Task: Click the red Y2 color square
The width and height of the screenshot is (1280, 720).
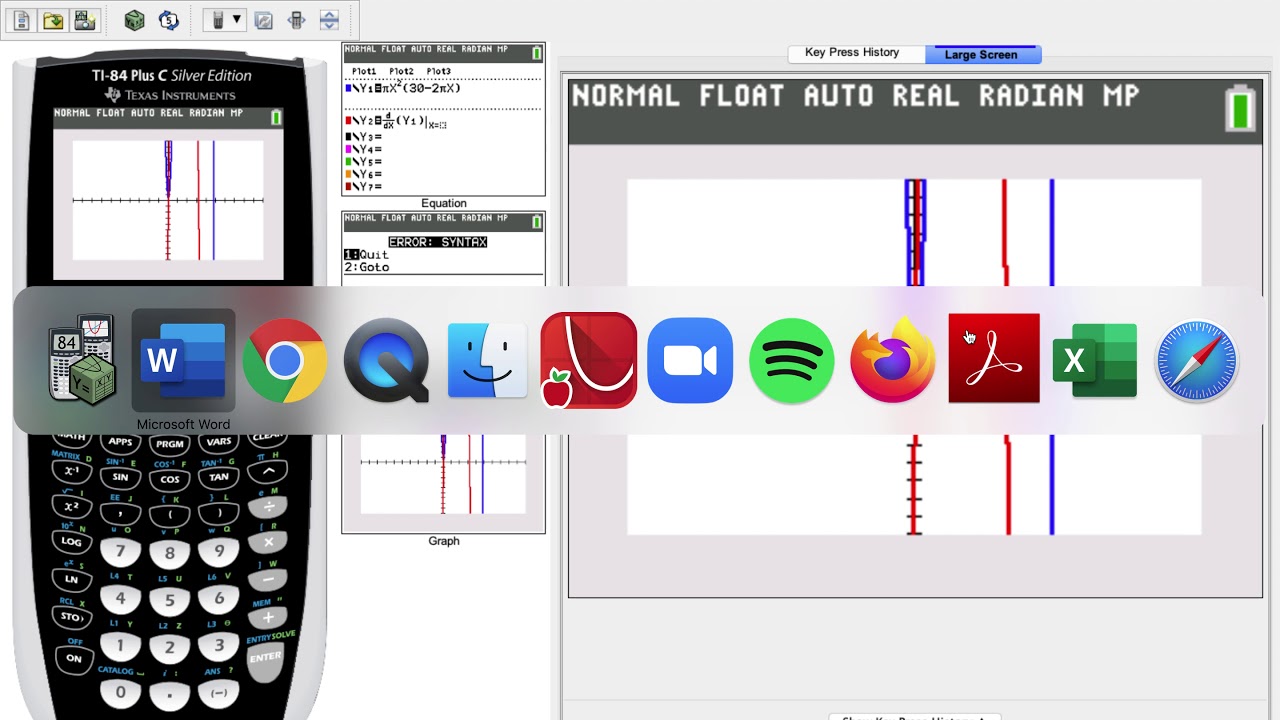Action: coord(348,121)
